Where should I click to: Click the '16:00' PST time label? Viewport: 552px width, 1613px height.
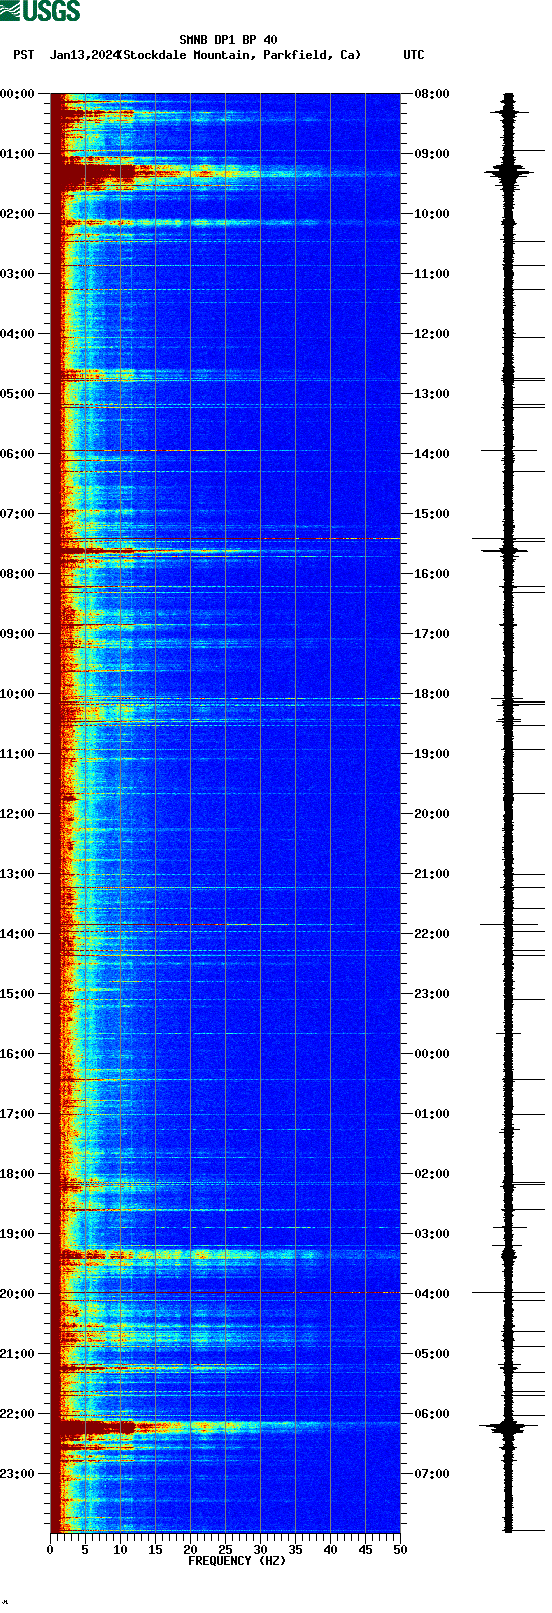[x=17, y=1054]
